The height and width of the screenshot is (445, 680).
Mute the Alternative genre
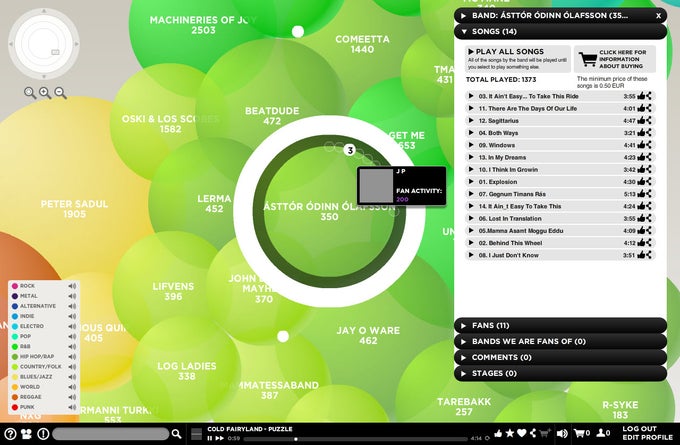coord(72,306)
